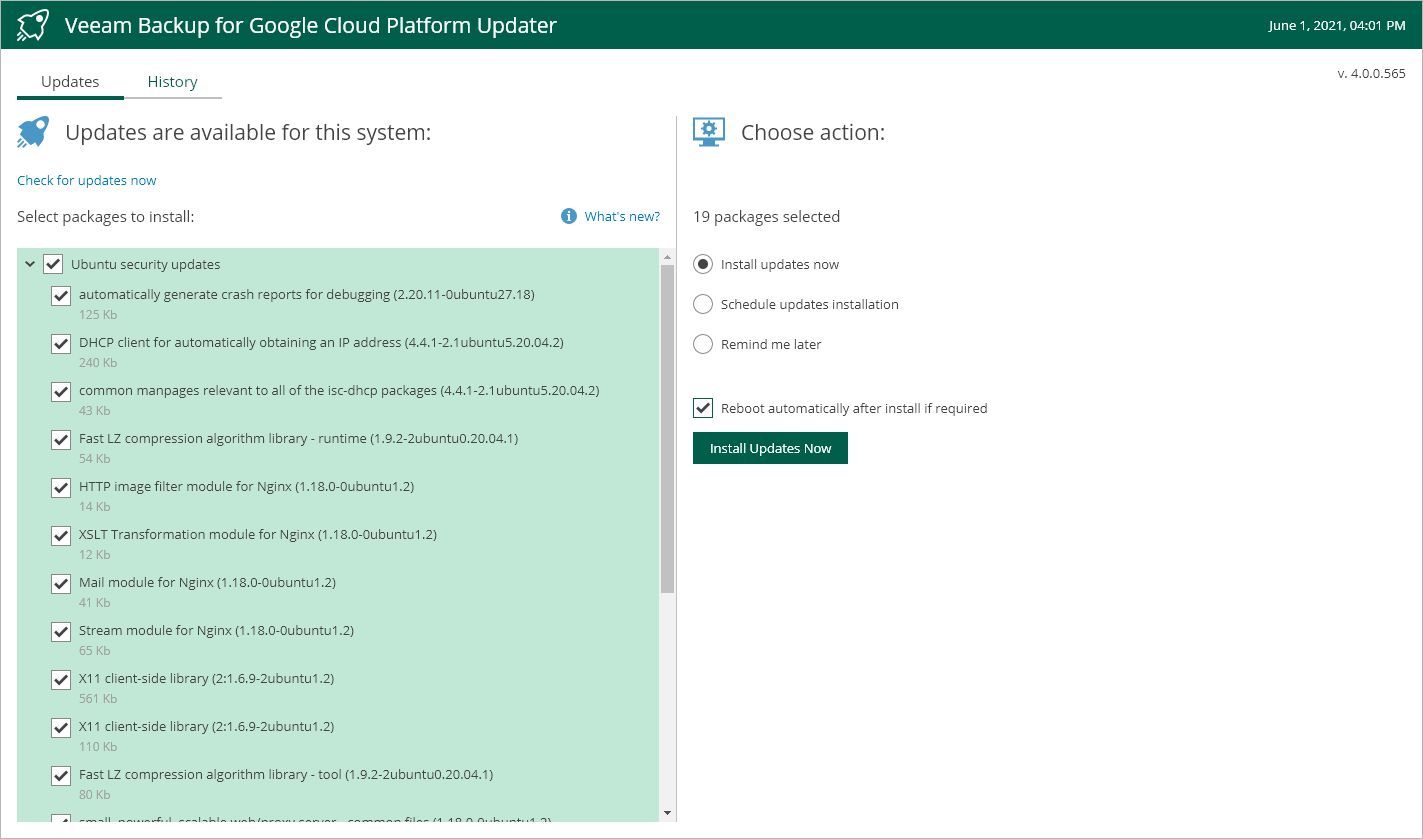This screenshot has height=839, width=1423.
Task: Toggle Reboot automatically after install checkbox
Action: tap(703, 408)
